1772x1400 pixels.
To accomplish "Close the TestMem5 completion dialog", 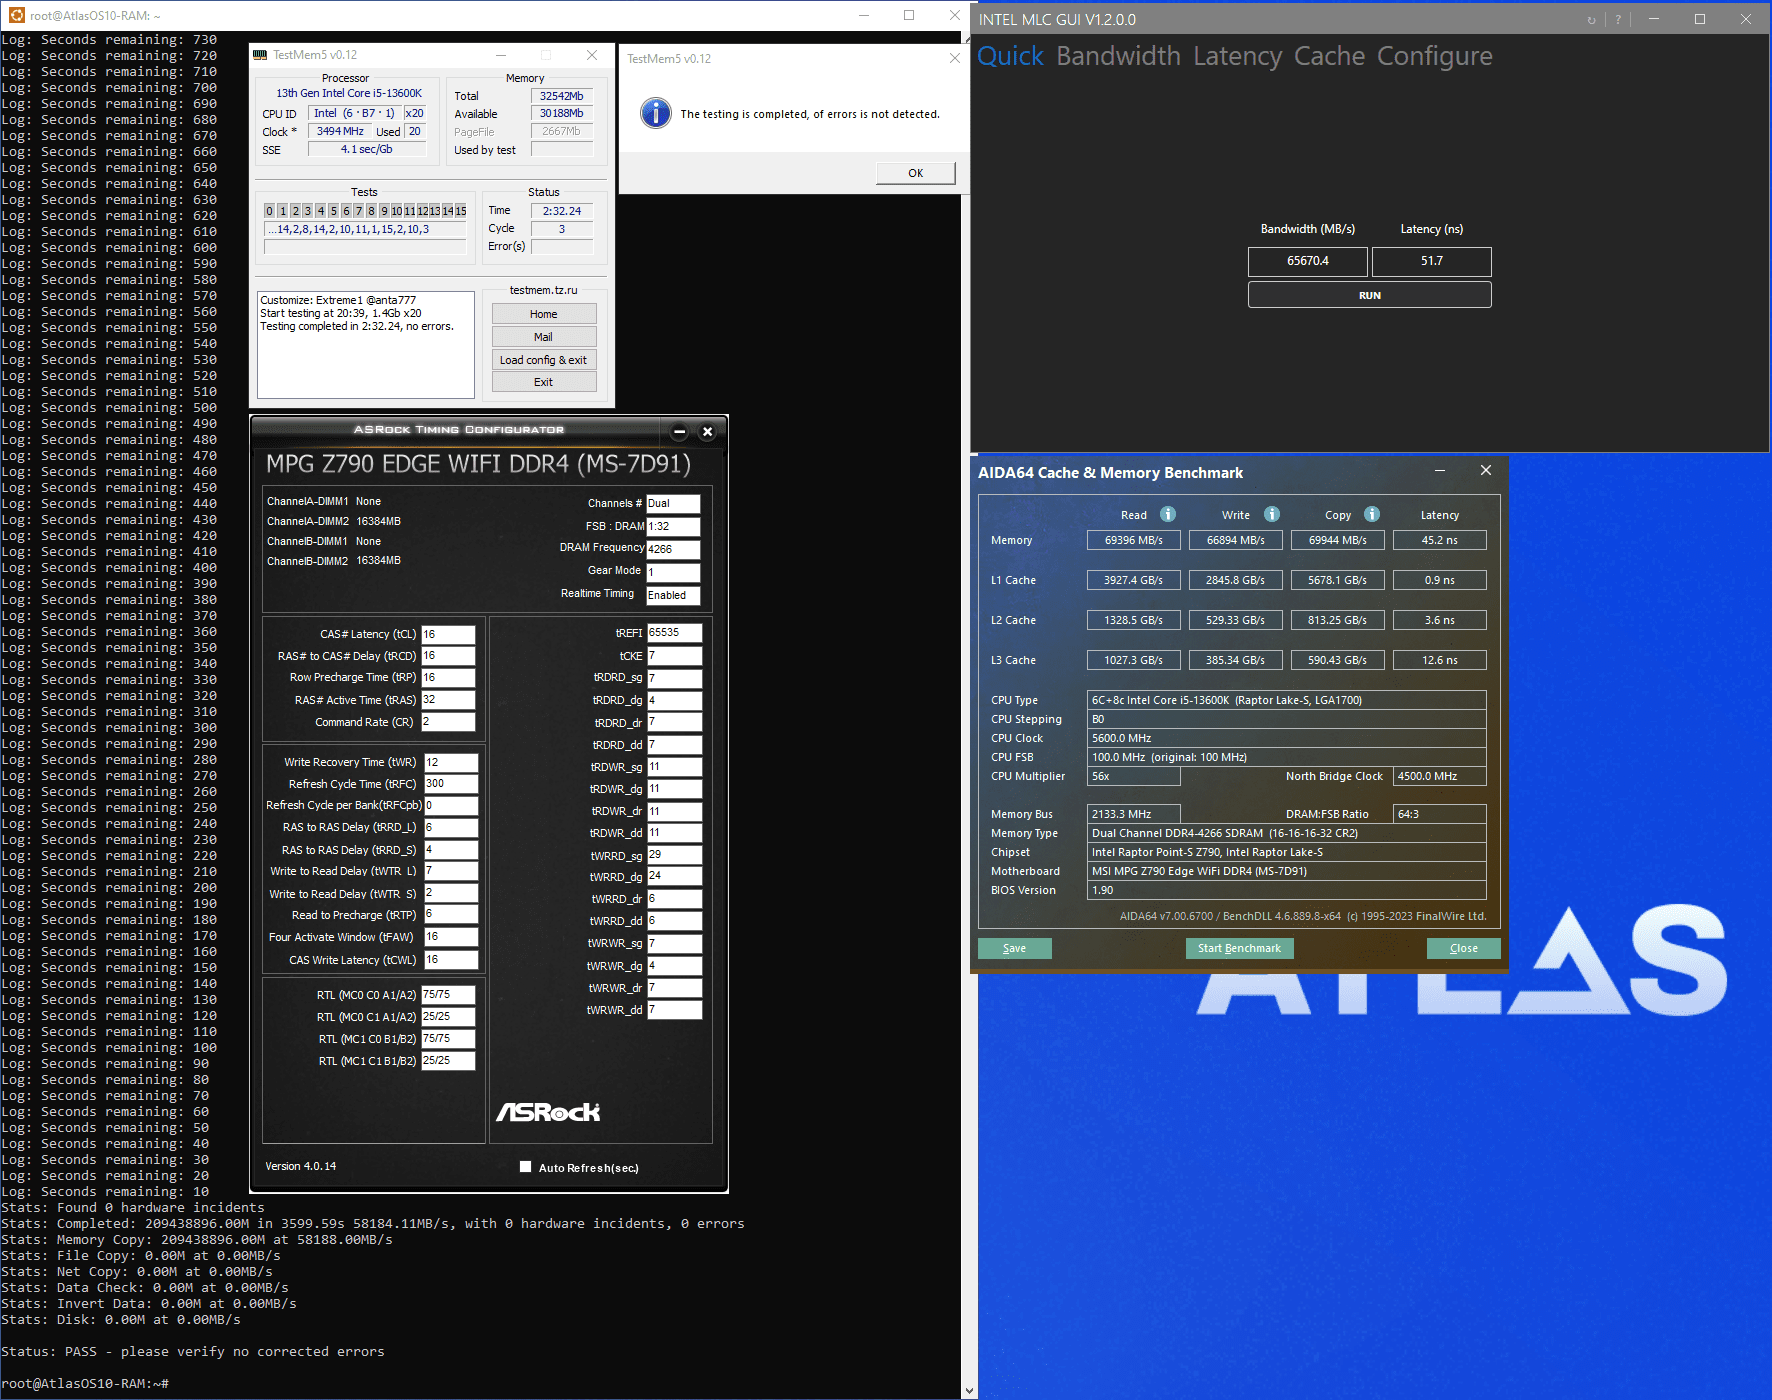I will [x=954, y=58].
